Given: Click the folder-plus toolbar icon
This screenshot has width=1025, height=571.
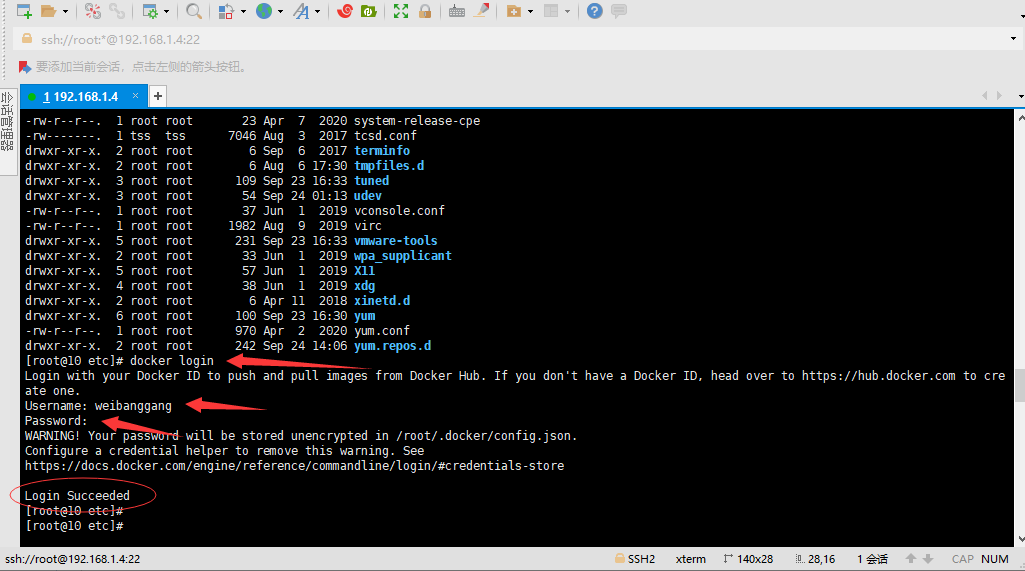Looking at the screenshot, I should pyautogui.click(x=514, y=11).
